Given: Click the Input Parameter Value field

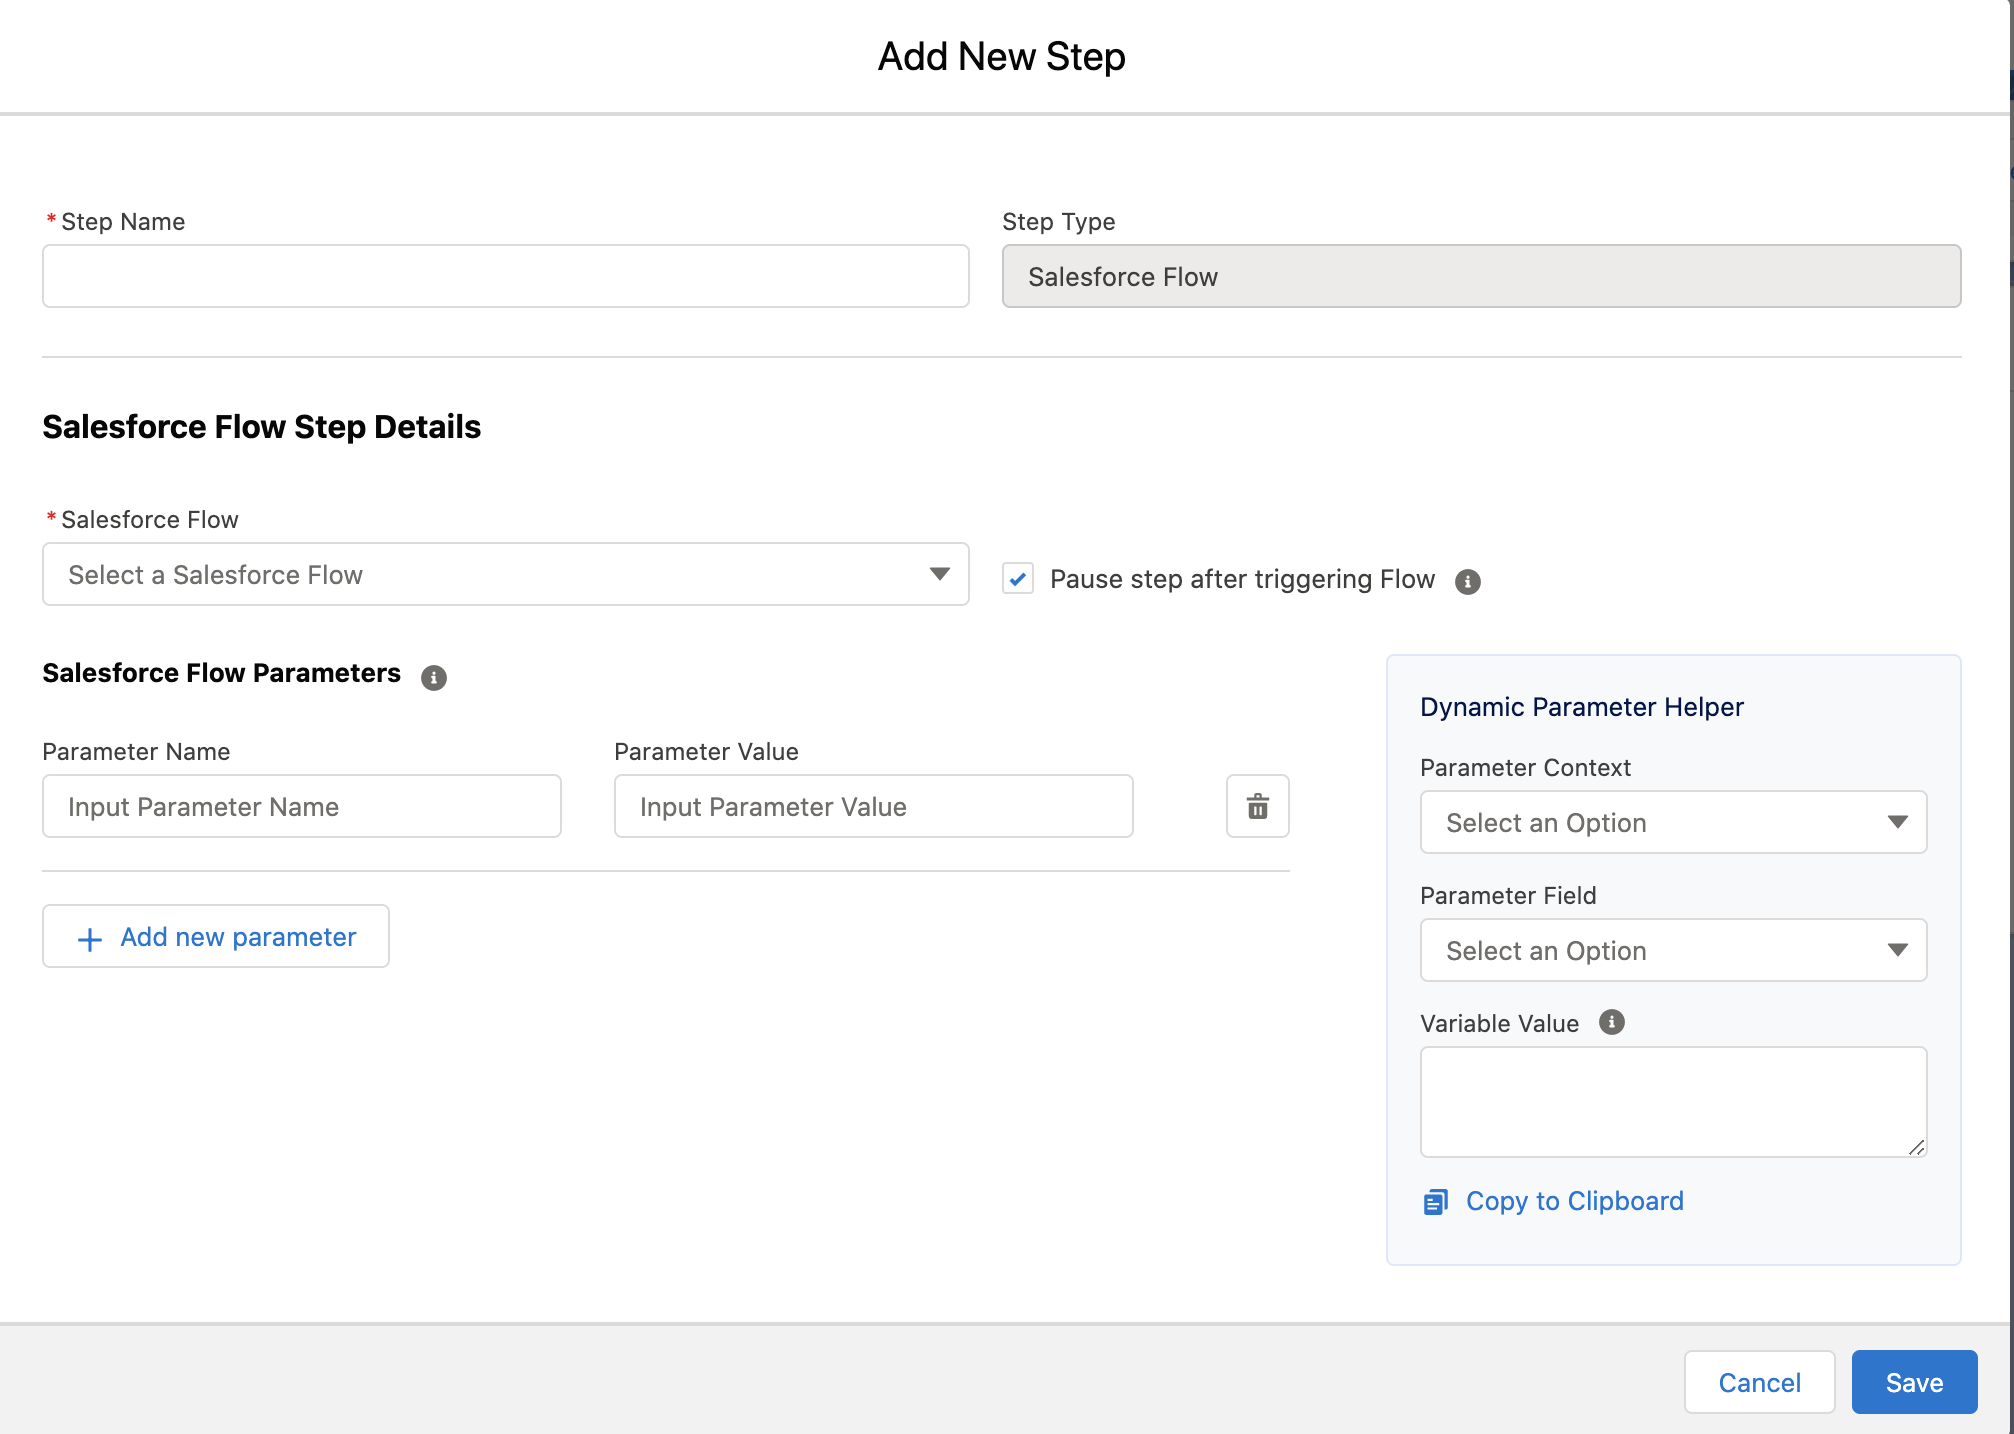Looking at the screenshot, I should pyautogui.click(x=873, y=806).
